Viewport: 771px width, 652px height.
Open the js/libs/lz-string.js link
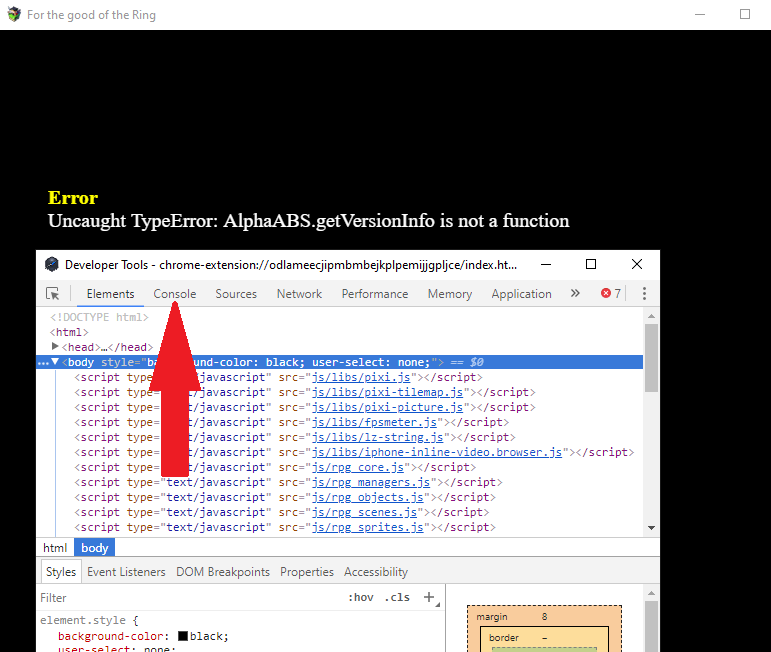(377, 437)
